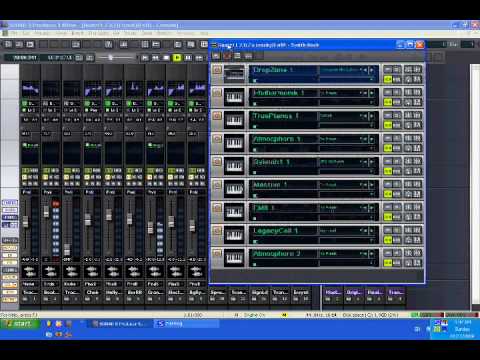
Task: Toggle the connection button left of DropZone 1
Action: [217, 70]
